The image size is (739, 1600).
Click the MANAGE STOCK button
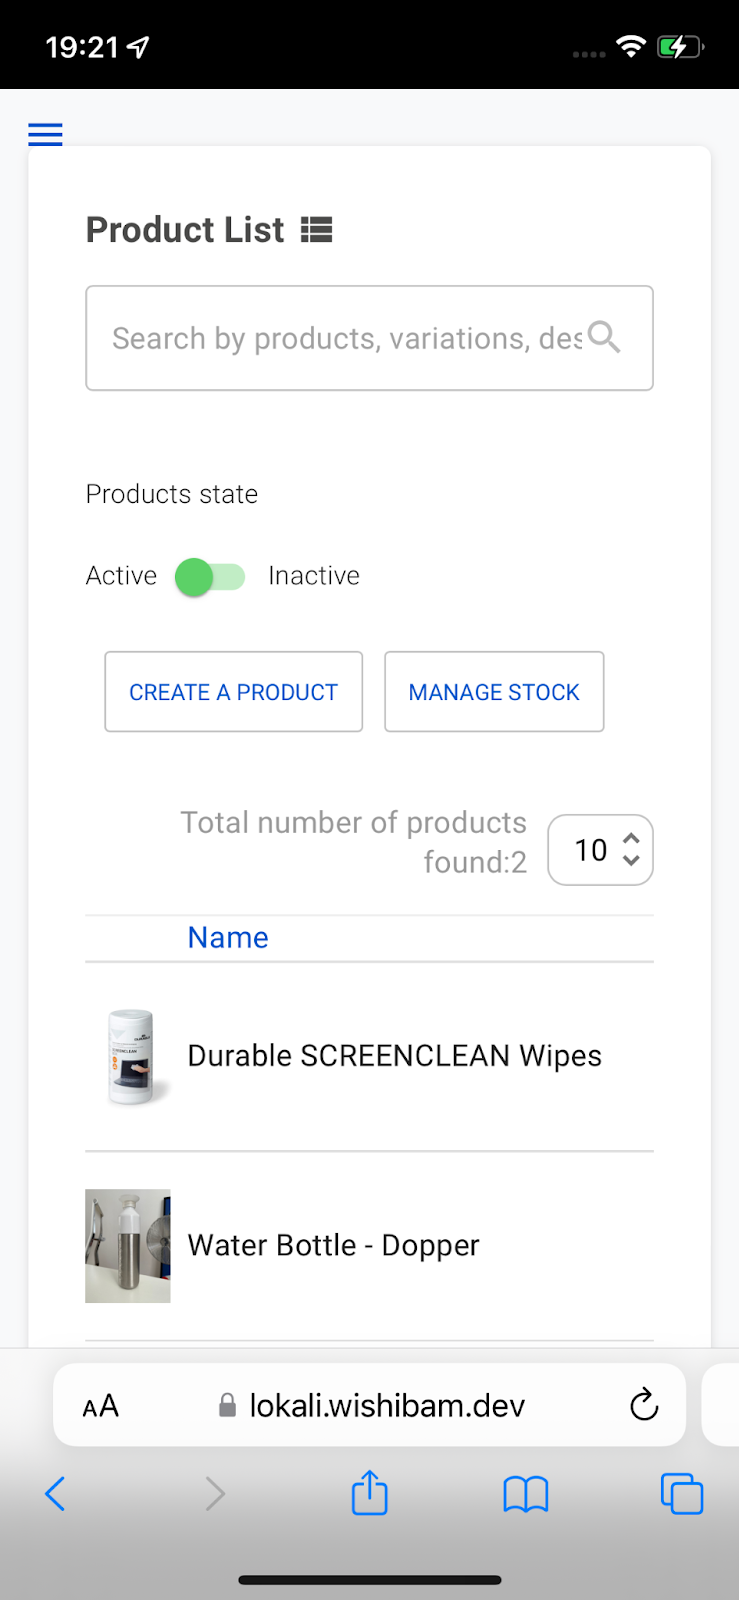pos(494,692)
